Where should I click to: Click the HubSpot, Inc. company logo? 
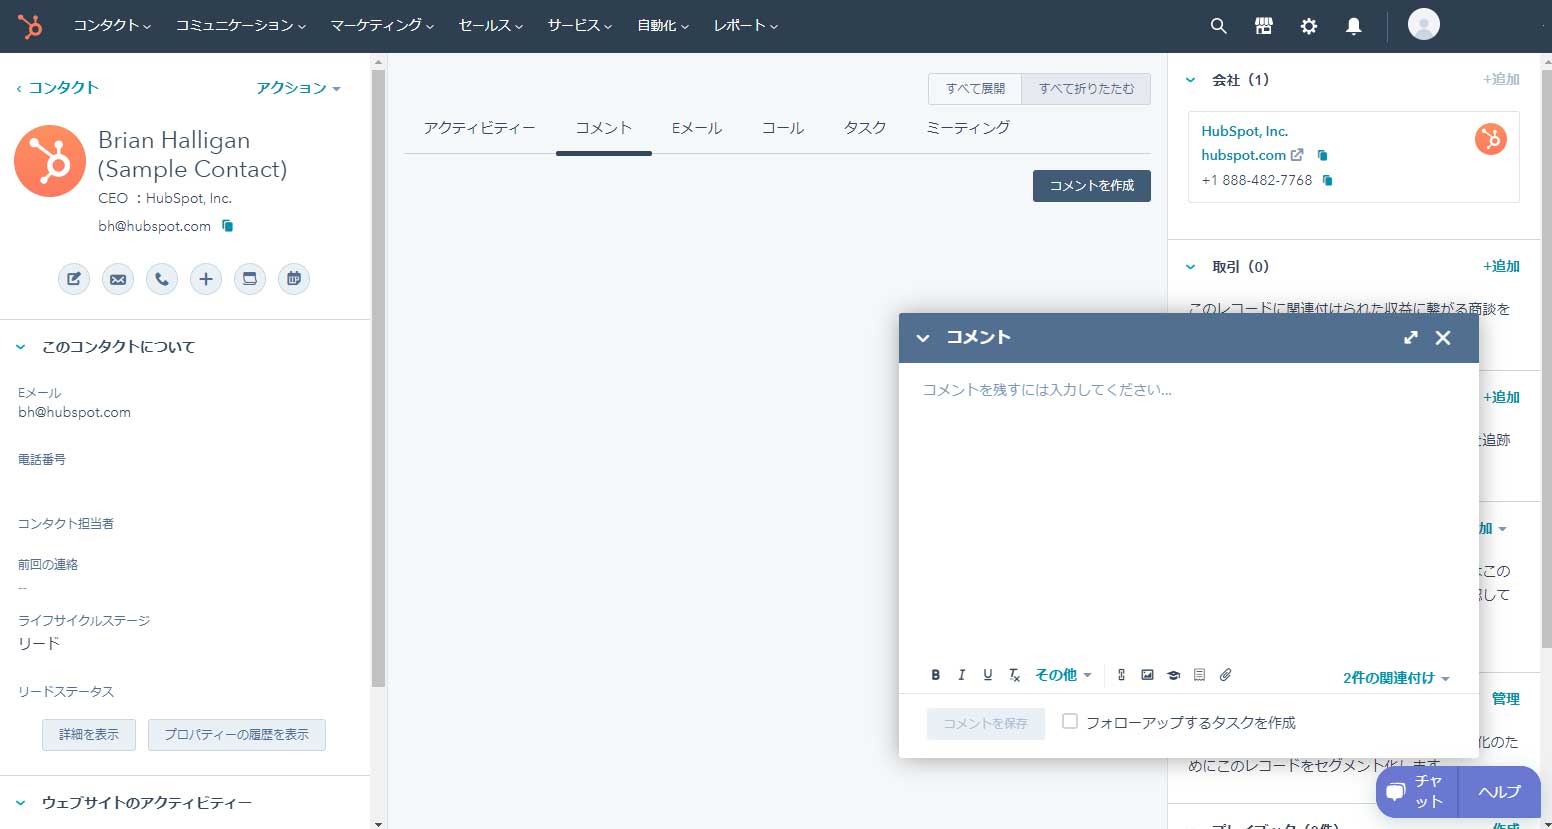click(1491, 139)
